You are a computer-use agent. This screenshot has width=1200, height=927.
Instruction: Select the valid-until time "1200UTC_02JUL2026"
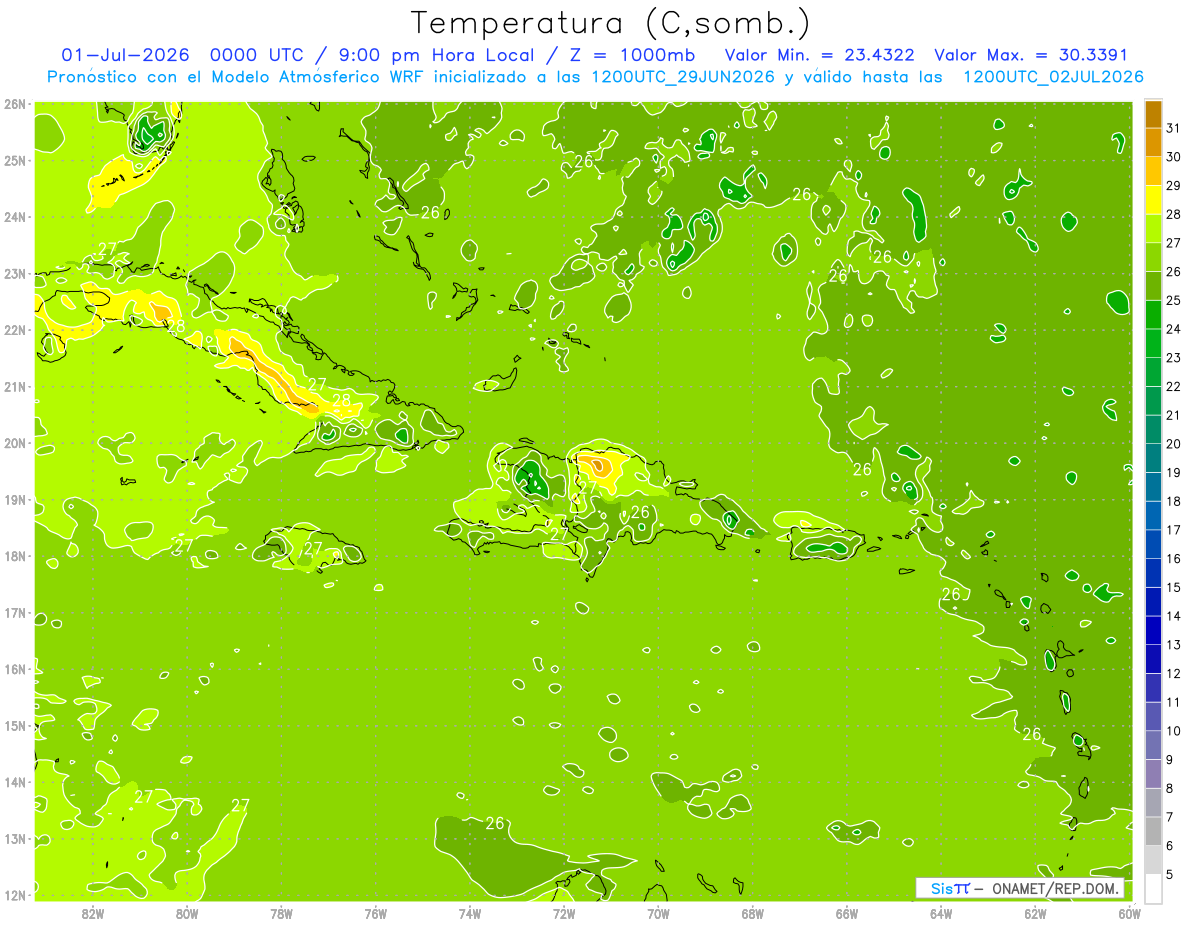1053,77
